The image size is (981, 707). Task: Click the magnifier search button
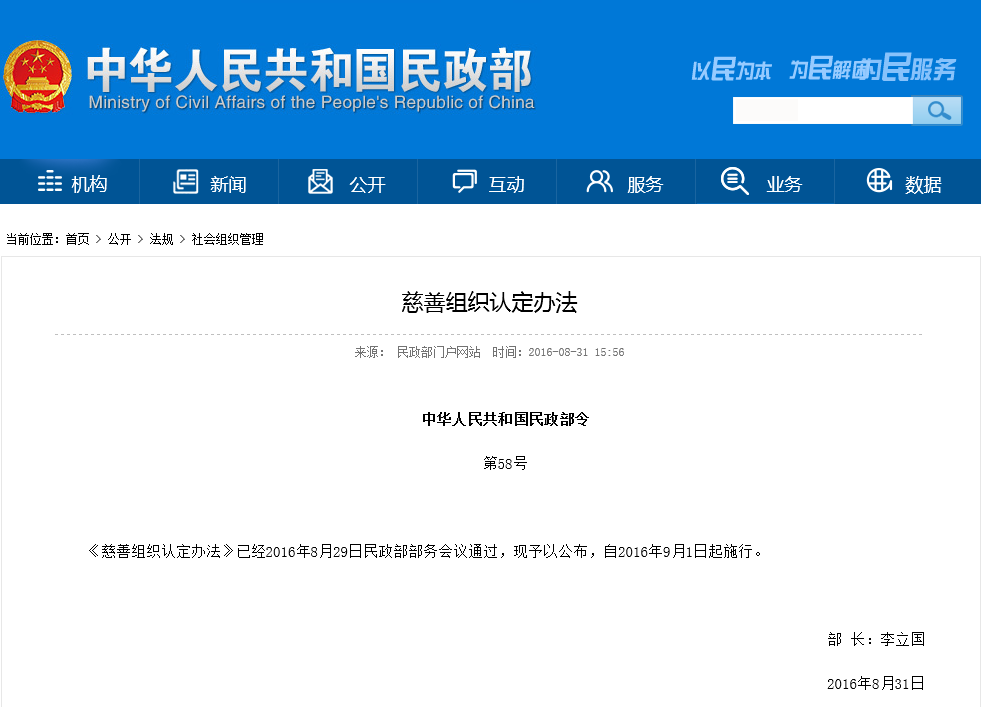tap(937, 111)
